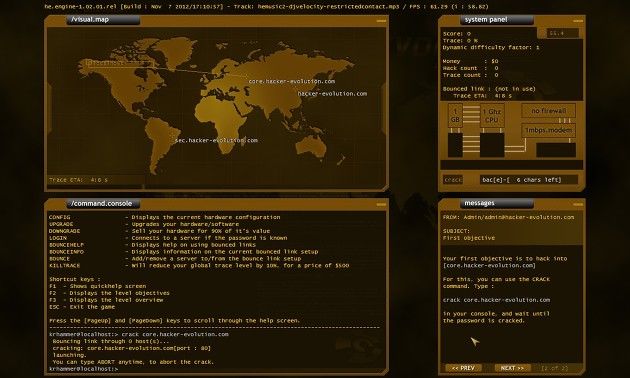630x378 pixels.
Task: Click 'crack core.hacker-evolution.com' in the message
Action: pos(497,300)
